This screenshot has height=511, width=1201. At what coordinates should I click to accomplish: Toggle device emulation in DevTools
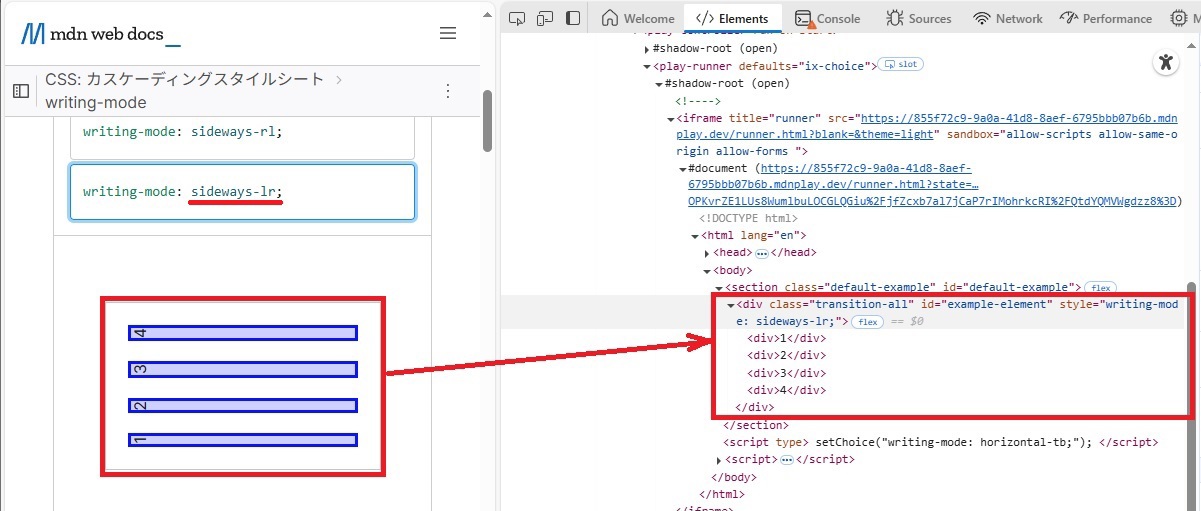[545, 18]
